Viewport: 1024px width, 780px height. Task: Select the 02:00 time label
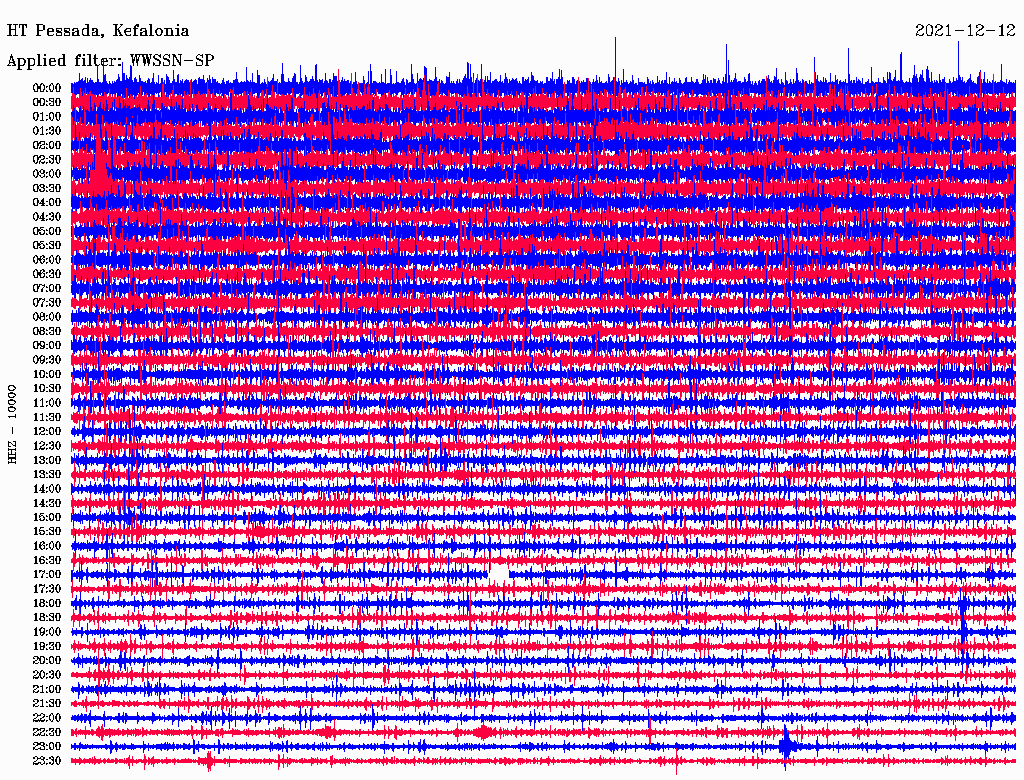pyautogui.click(x=47, y=146)
